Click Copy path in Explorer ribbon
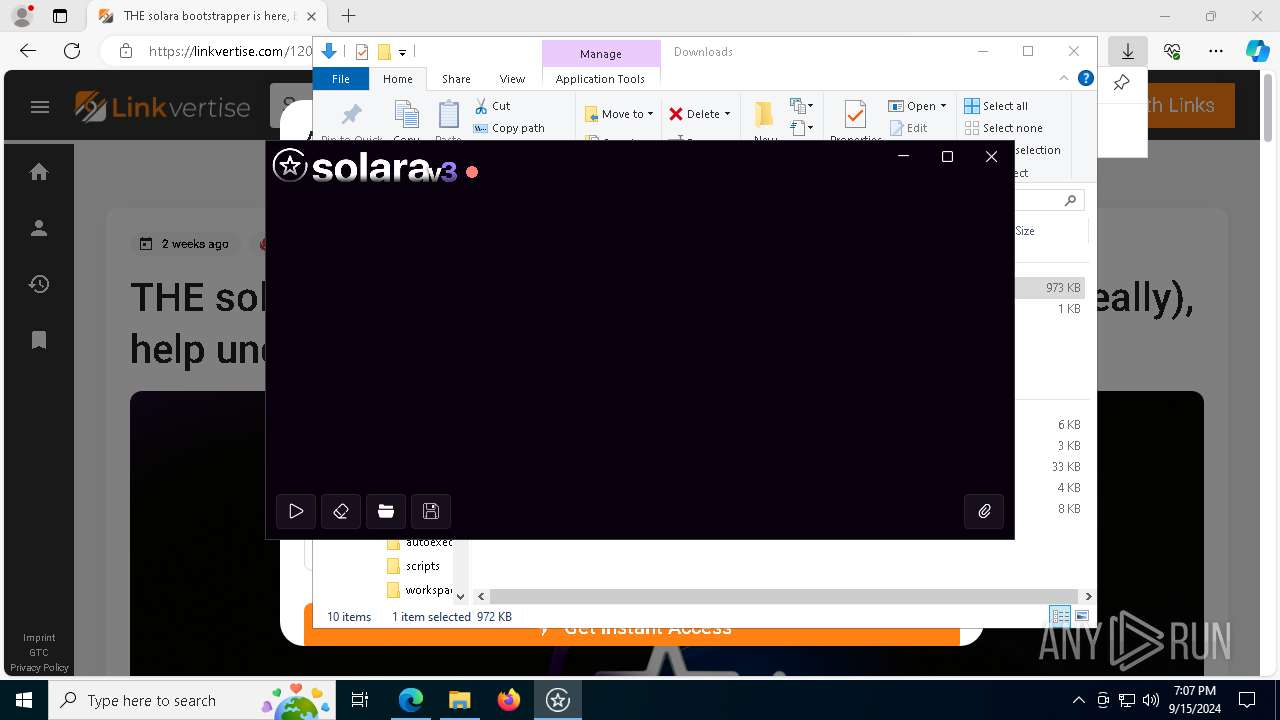 click(x=509, y=128)
